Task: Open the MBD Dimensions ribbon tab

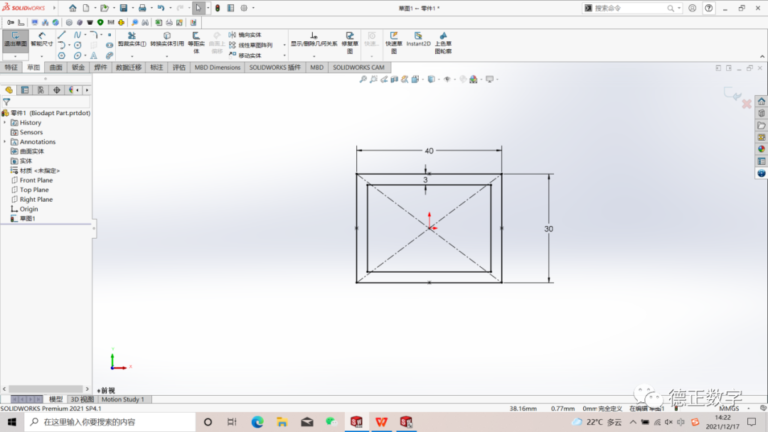Action: [x=217, y=67]
